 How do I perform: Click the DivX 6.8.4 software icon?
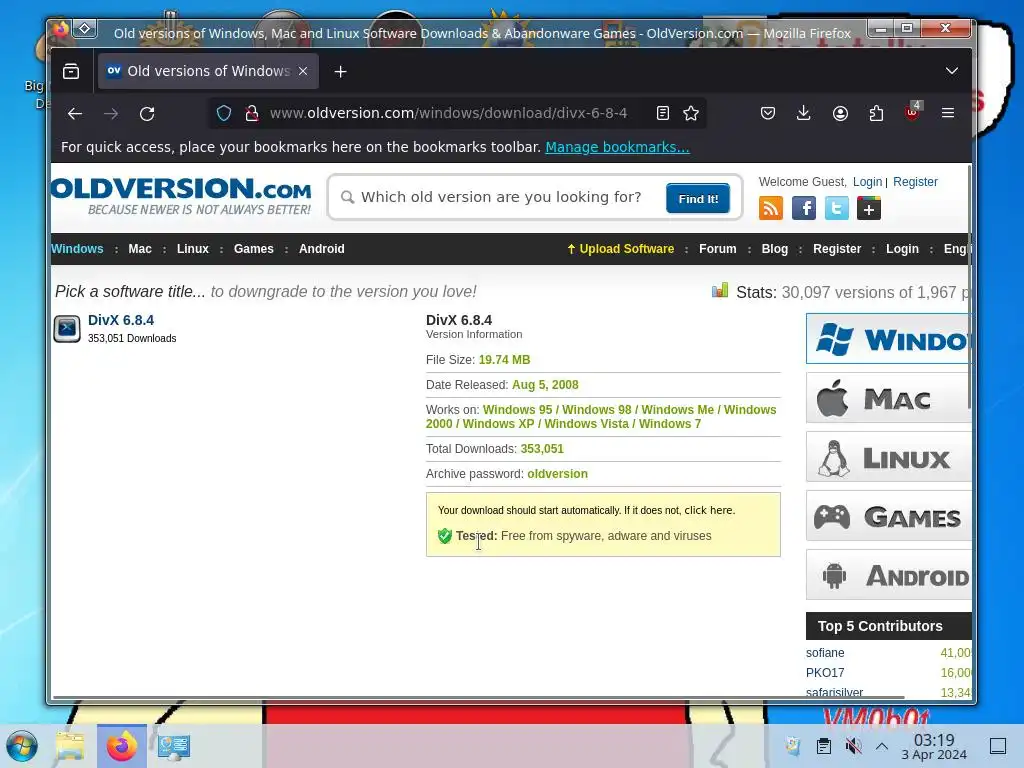click(67, 328)
